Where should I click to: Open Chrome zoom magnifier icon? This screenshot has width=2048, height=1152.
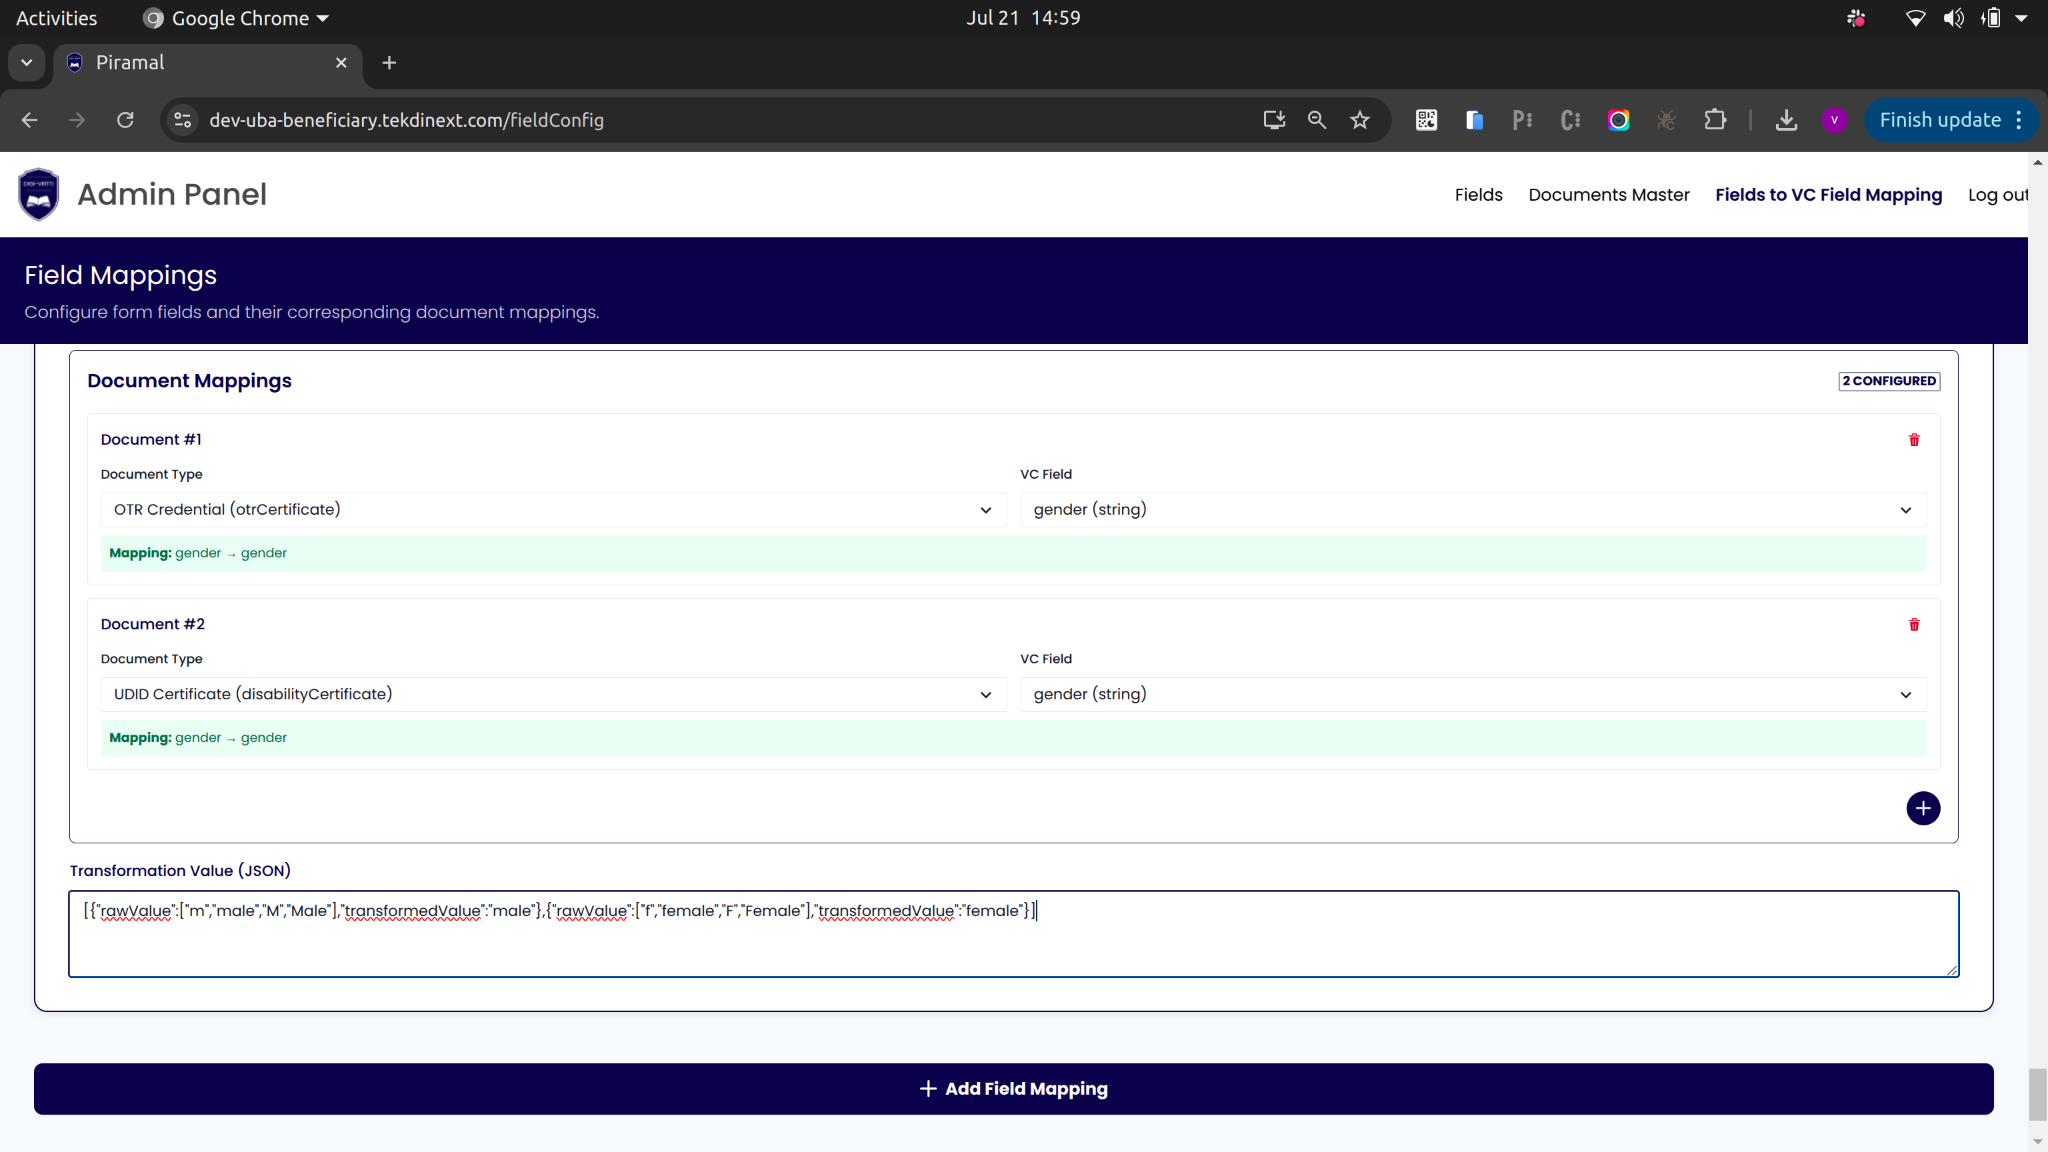coord(1316,120)
